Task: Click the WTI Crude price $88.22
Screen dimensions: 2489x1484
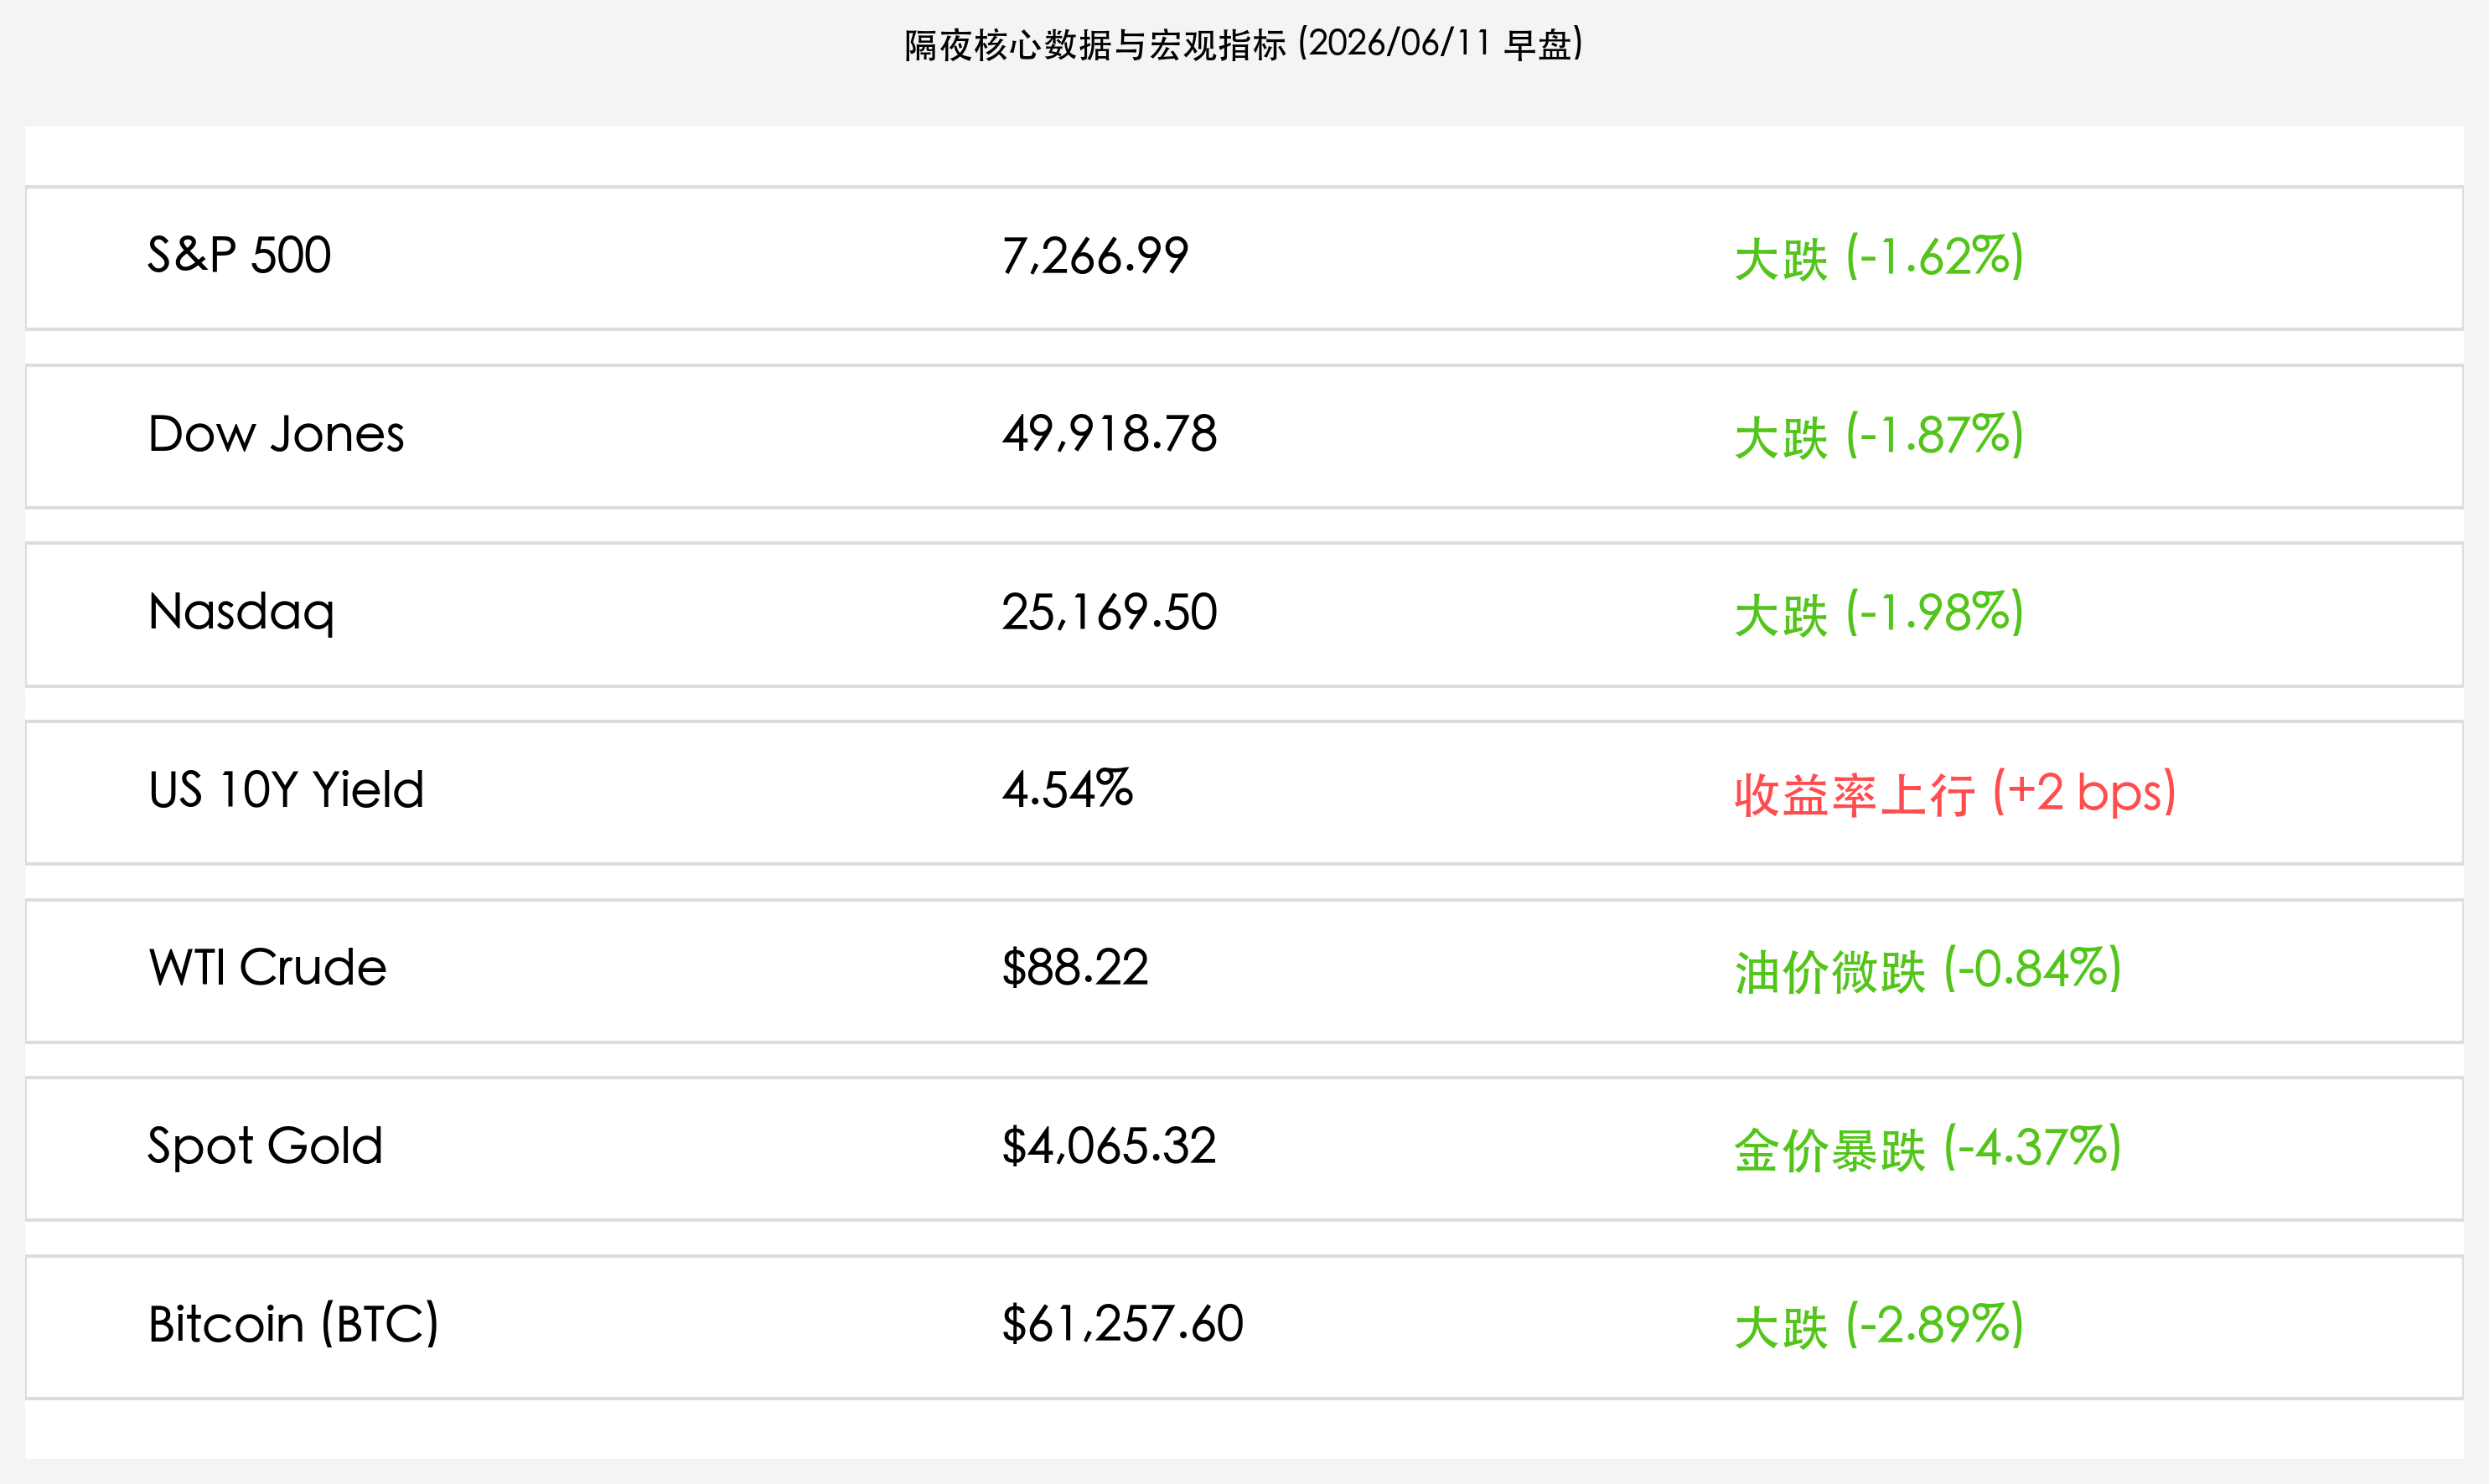Action: point(1075,968)
